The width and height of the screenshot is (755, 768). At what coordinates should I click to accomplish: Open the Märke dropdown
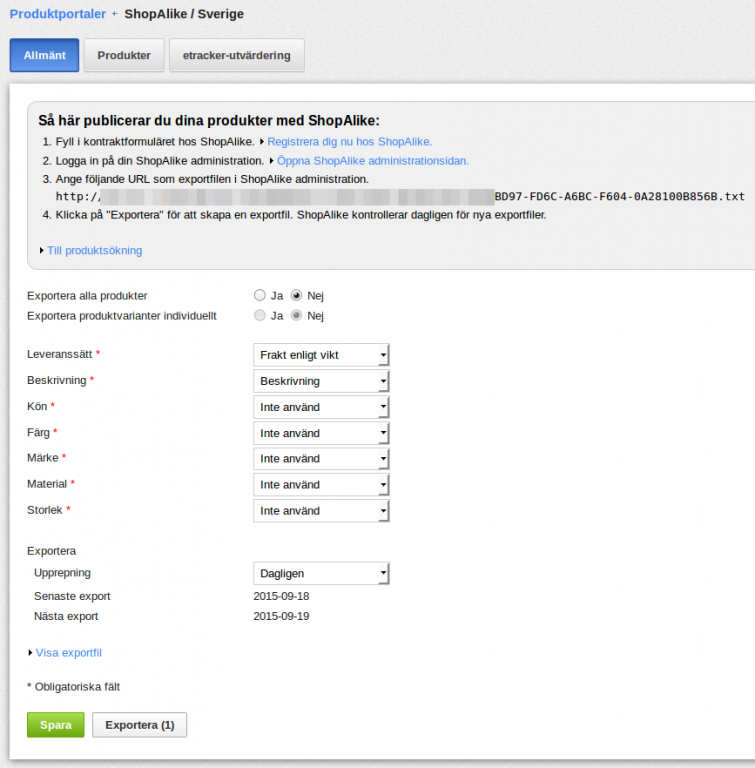click(321, 459)
